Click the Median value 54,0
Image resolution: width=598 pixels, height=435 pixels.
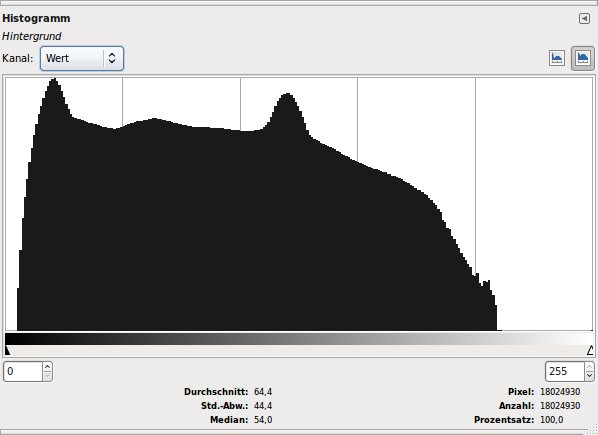click(x=263, y=420)
